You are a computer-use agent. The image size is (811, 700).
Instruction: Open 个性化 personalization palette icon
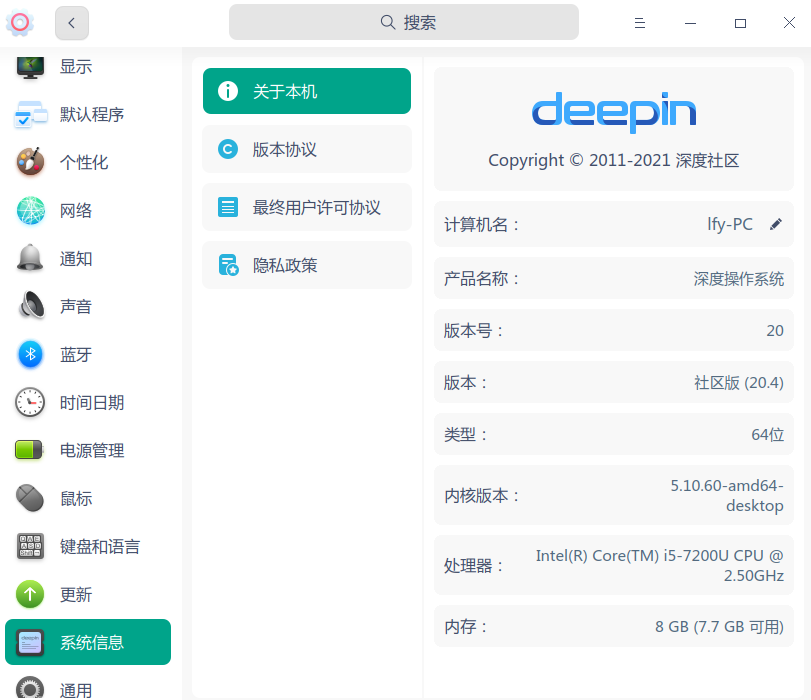29,162
